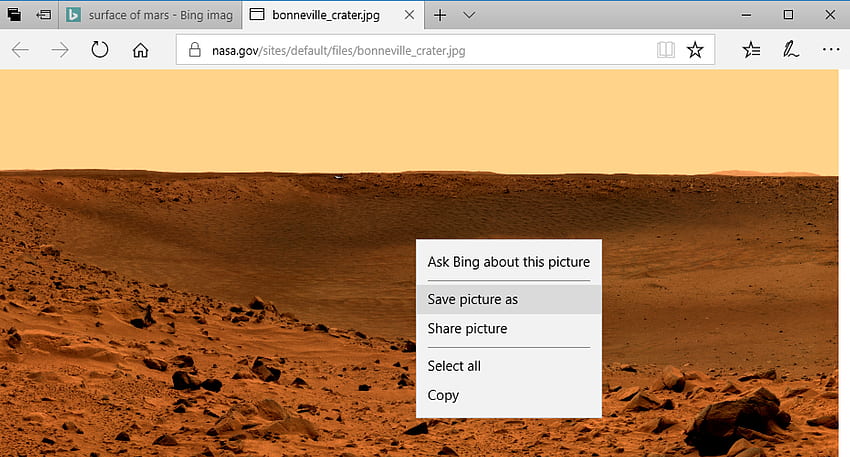Show tab previews with the chevron
Screen dimensions: 850x457
(x=469, y=15)
